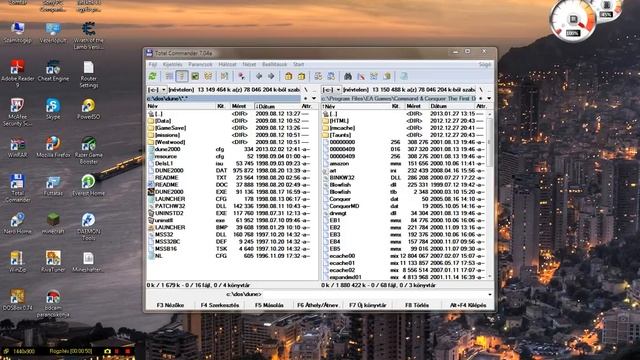Select the RivaTuner desktop icon
Screen dimensions: 640x360
point(53,262)
